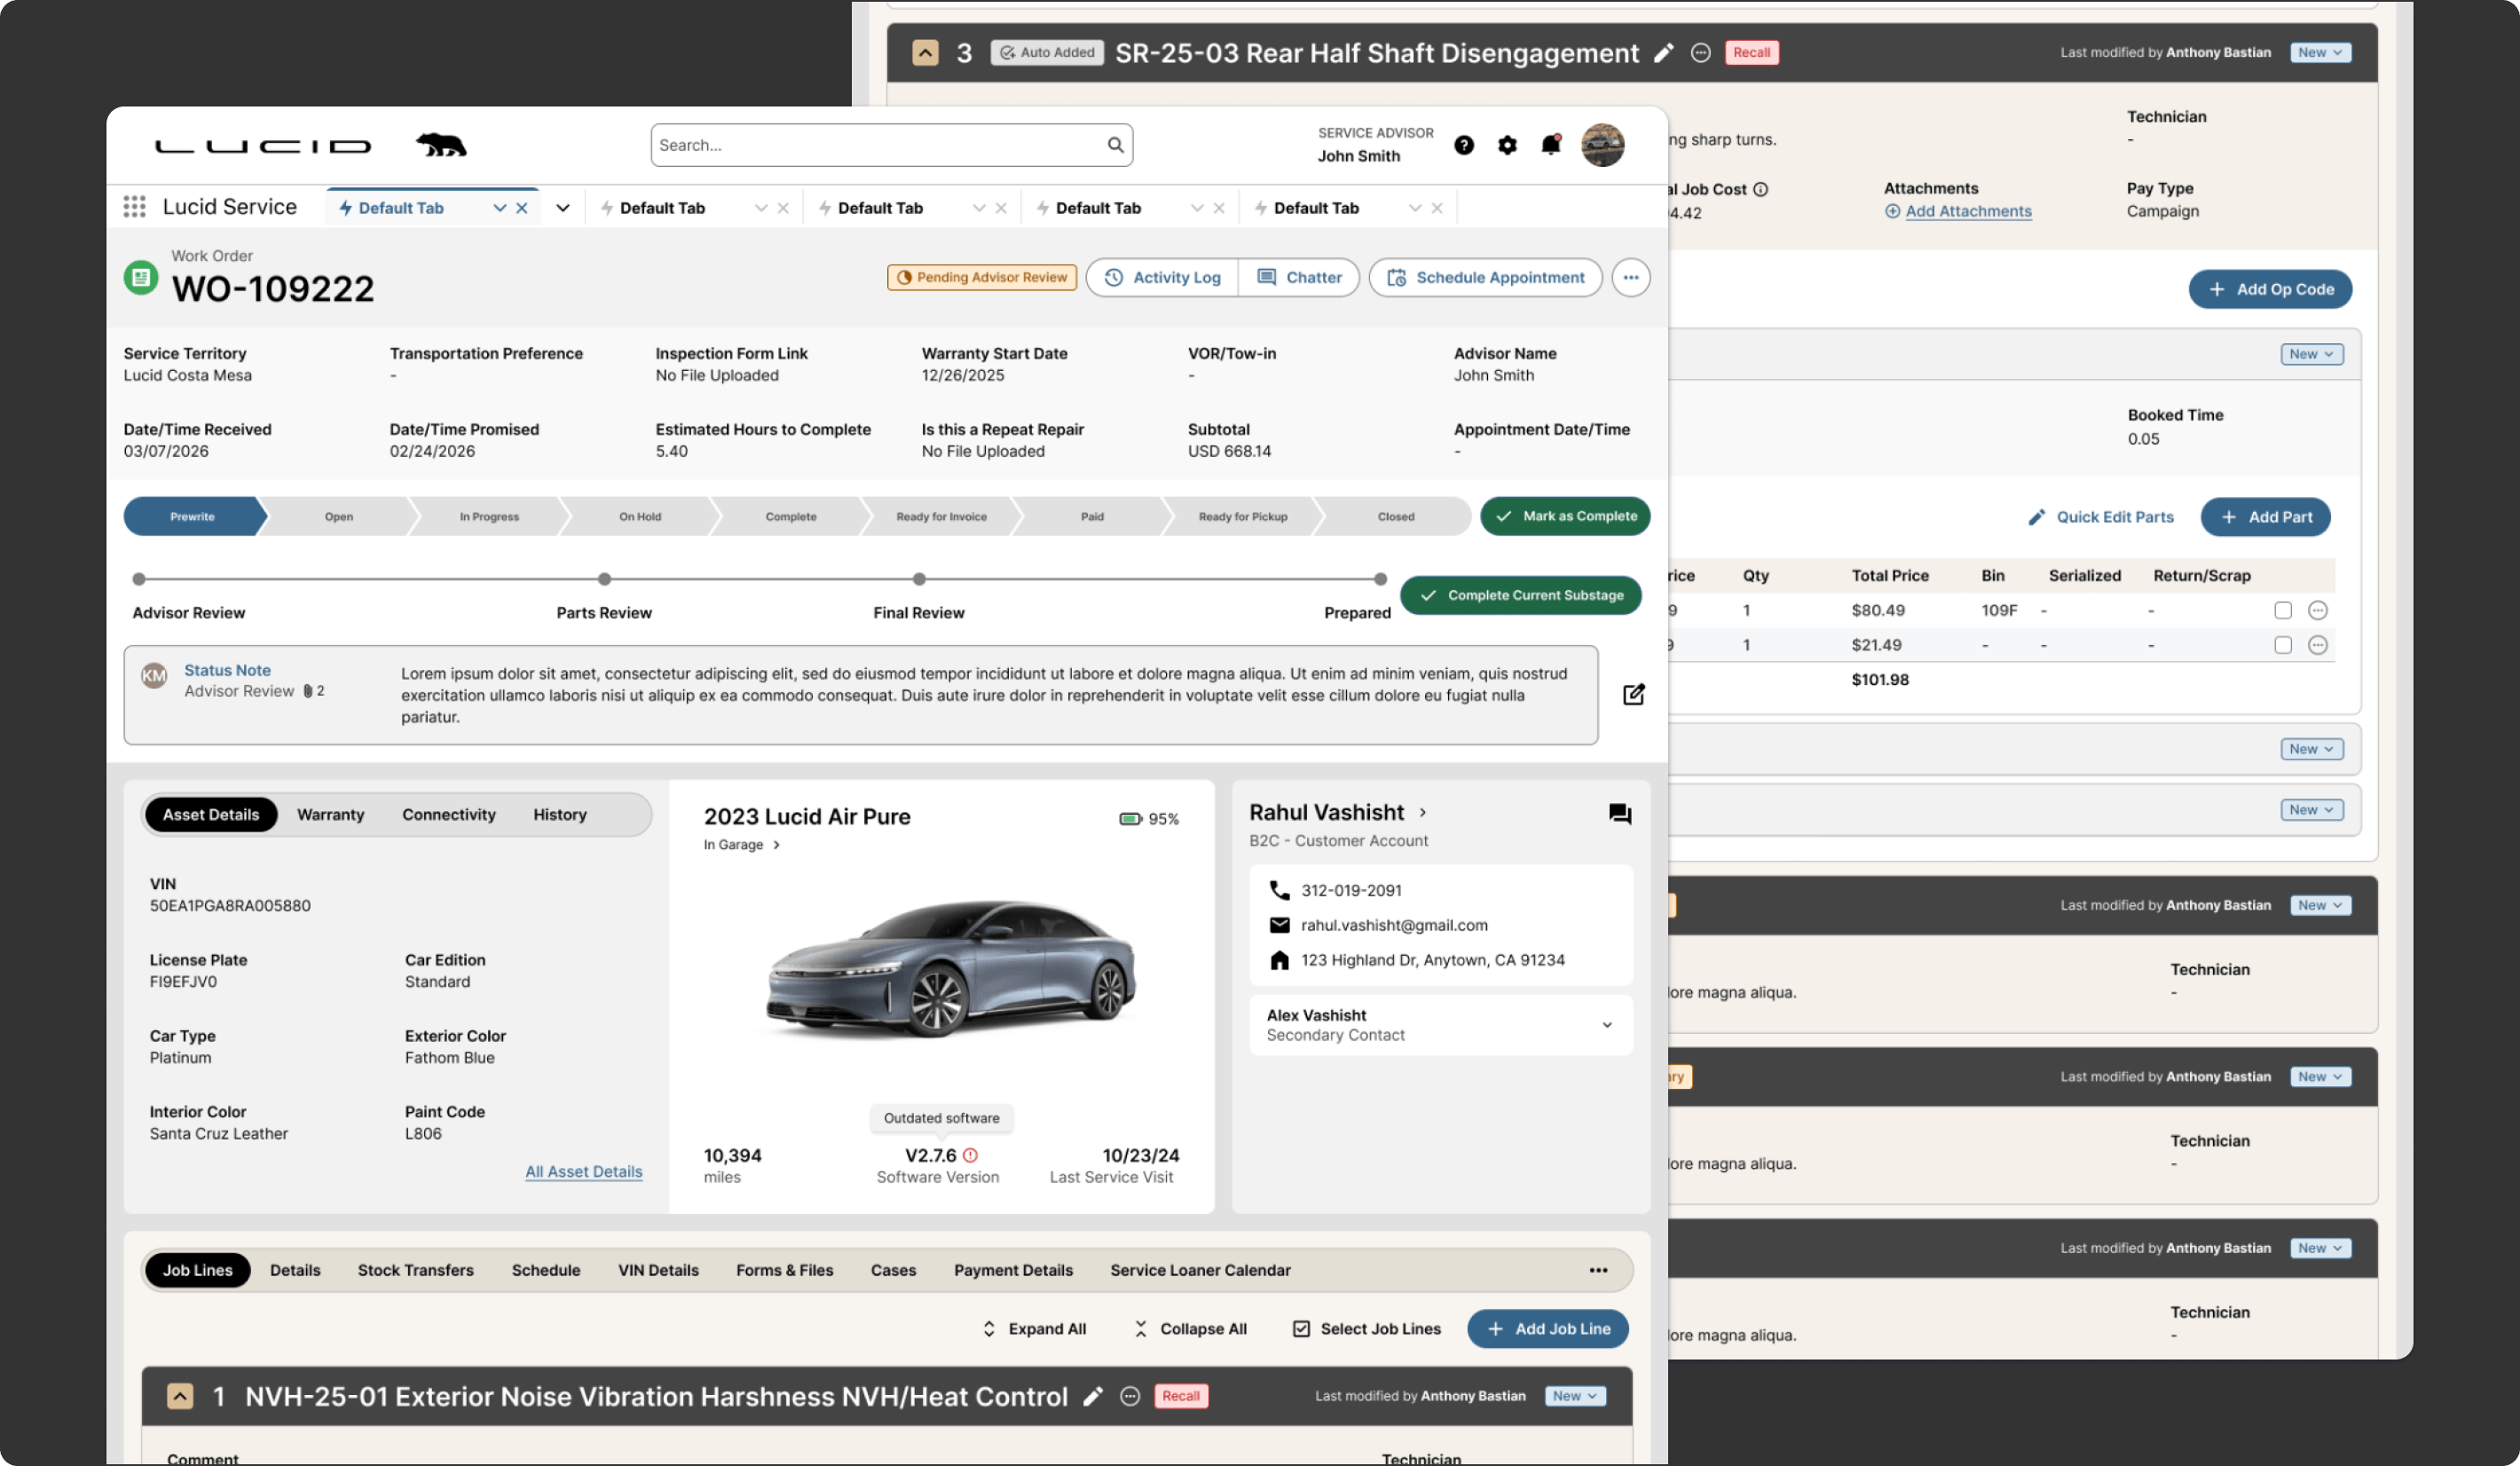Edit the status note with pencil-square icon
2520x1466 pixels.
click(x=1633, y=694)
